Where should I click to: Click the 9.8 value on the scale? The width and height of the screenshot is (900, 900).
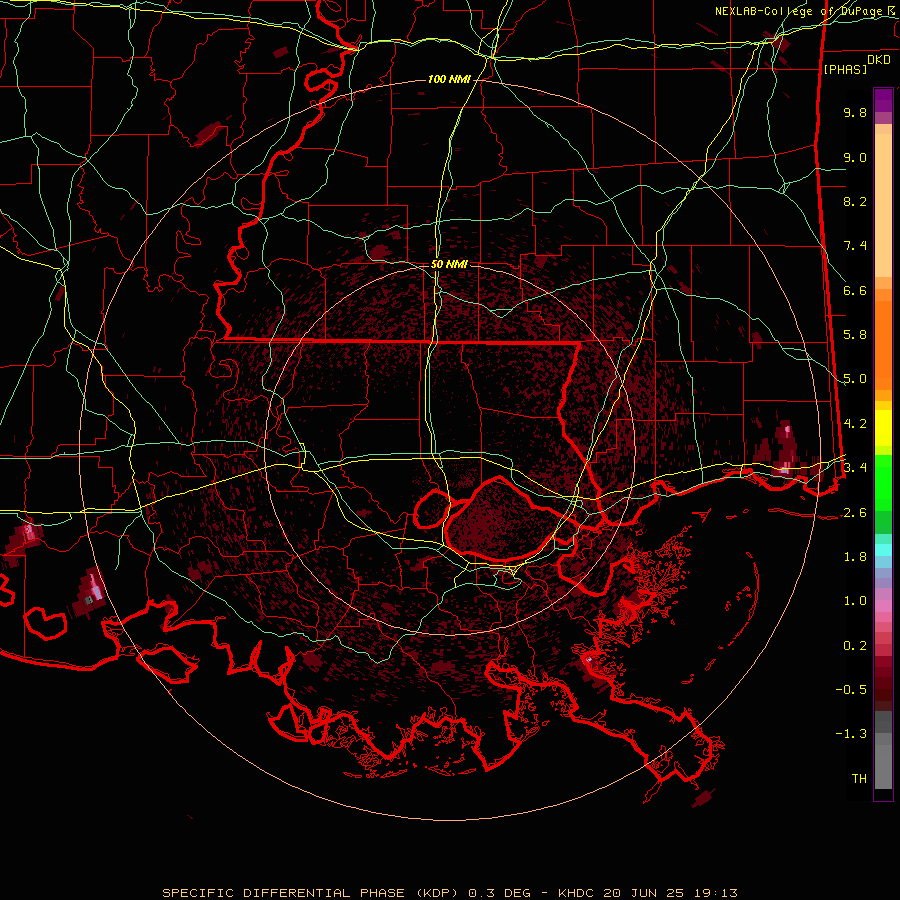tap(855, 112)
